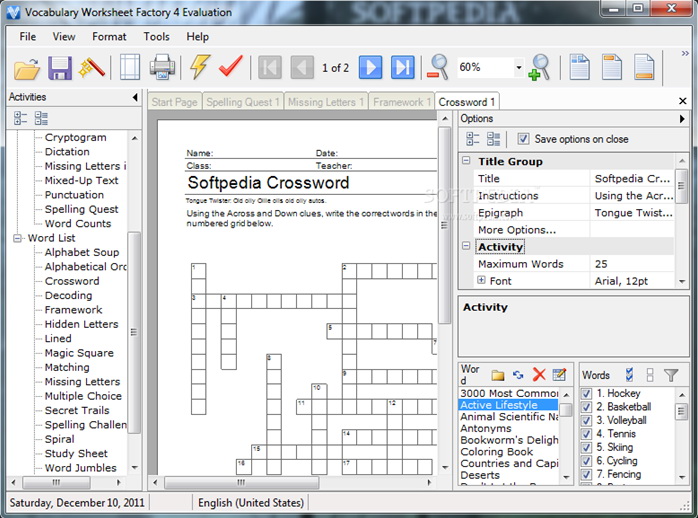The image size is (698, 518).
Task: Expand all nodes in the Activities panel
Action: (x=20, y=118)
